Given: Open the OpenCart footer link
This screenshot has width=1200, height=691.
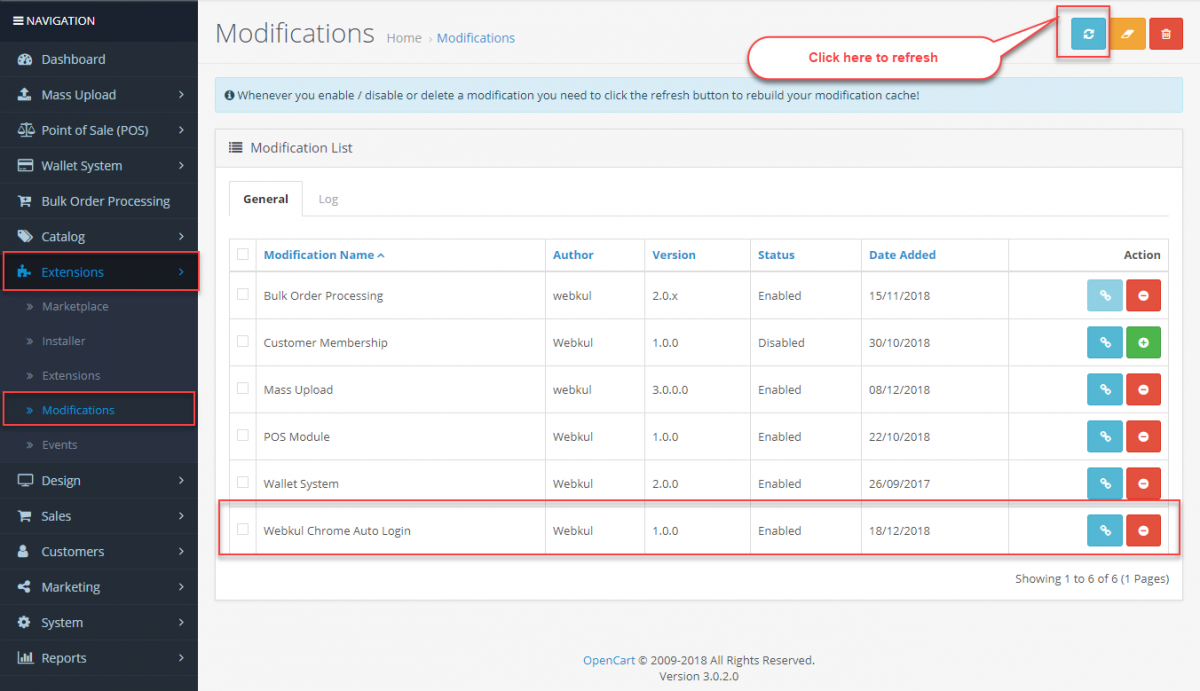Looking at the screenshot, I should point(608,660).
